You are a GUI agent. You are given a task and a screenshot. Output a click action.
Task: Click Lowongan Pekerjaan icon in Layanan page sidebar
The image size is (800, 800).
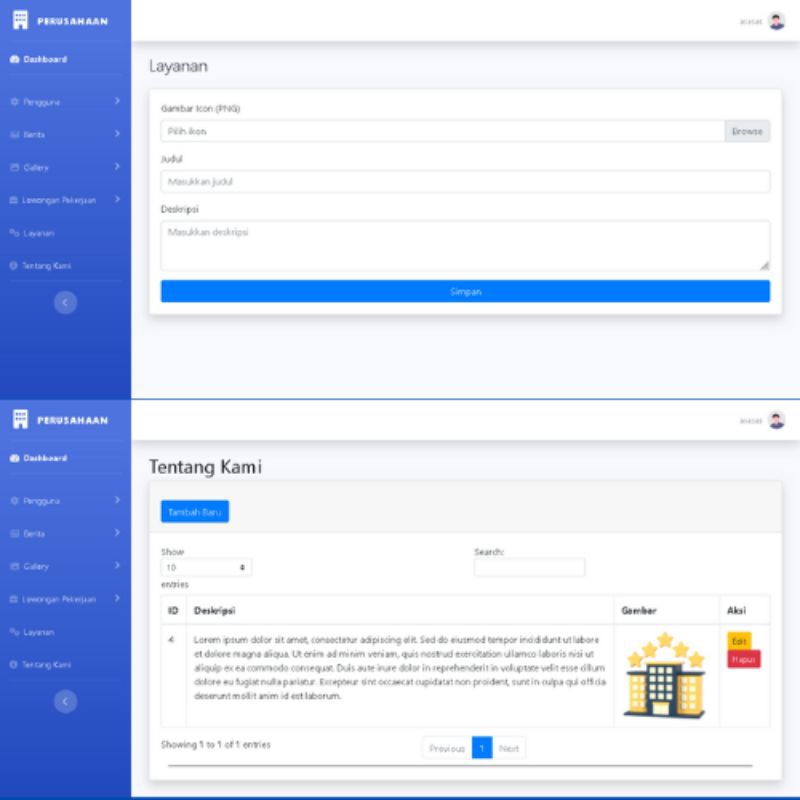tap(14, 200)
